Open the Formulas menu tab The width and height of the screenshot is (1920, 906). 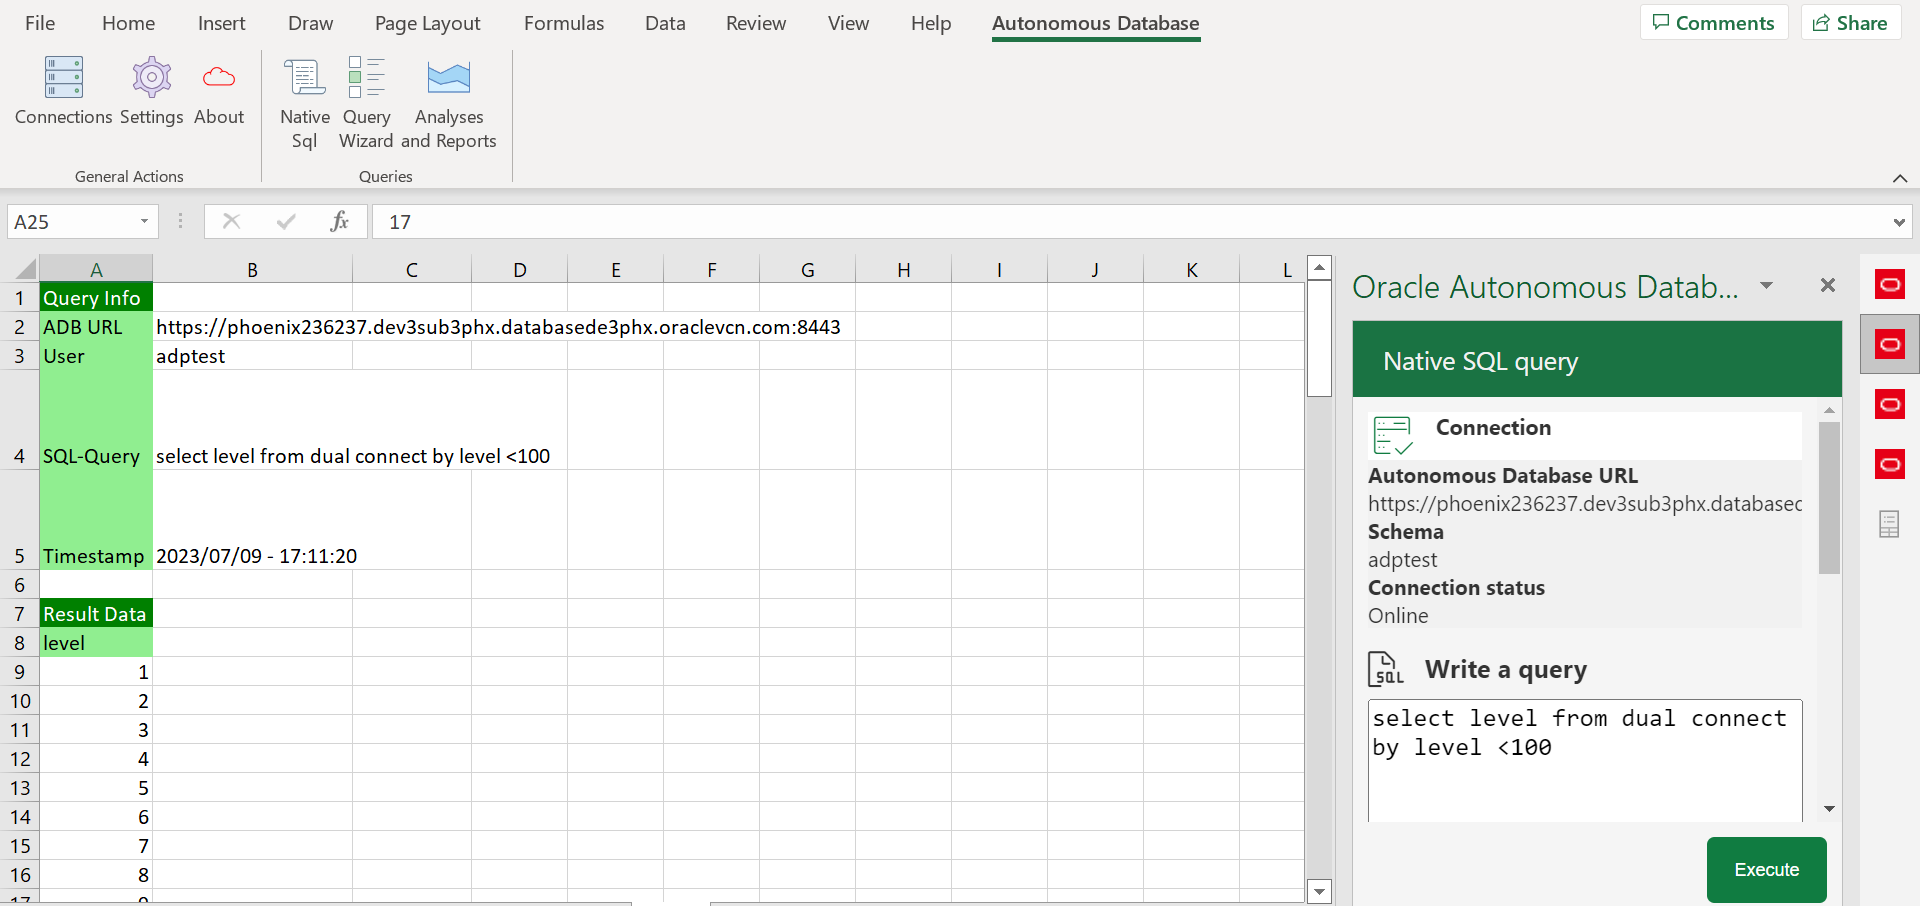[563, 22]
